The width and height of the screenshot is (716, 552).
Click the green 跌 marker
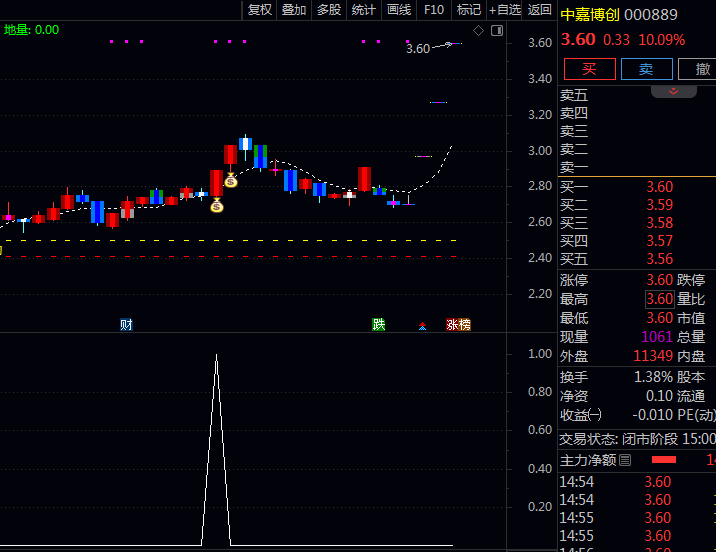(379, 325)
